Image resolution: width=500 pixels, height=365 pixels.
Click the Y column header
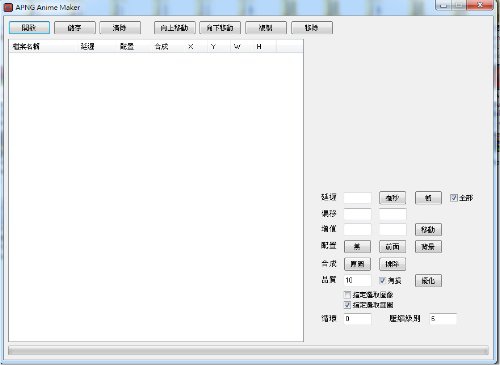218,47
